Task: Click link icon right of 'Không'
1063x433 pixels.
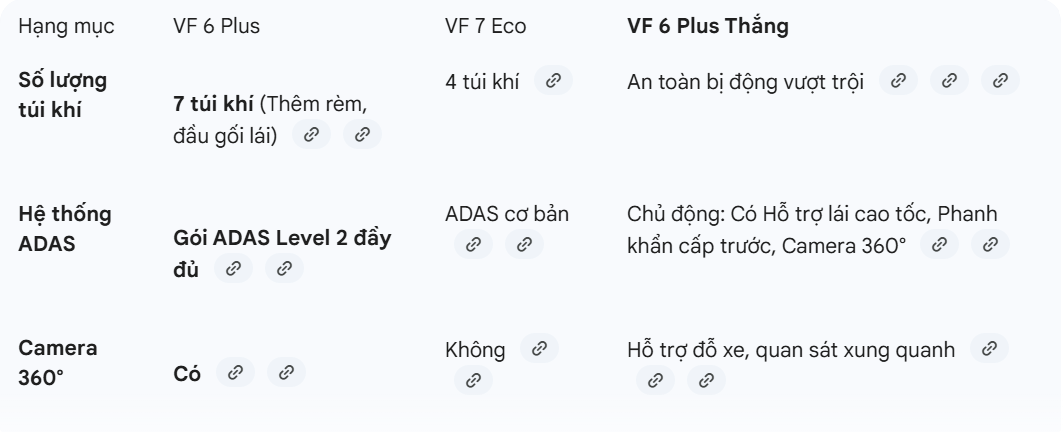Action: (539, 349)
